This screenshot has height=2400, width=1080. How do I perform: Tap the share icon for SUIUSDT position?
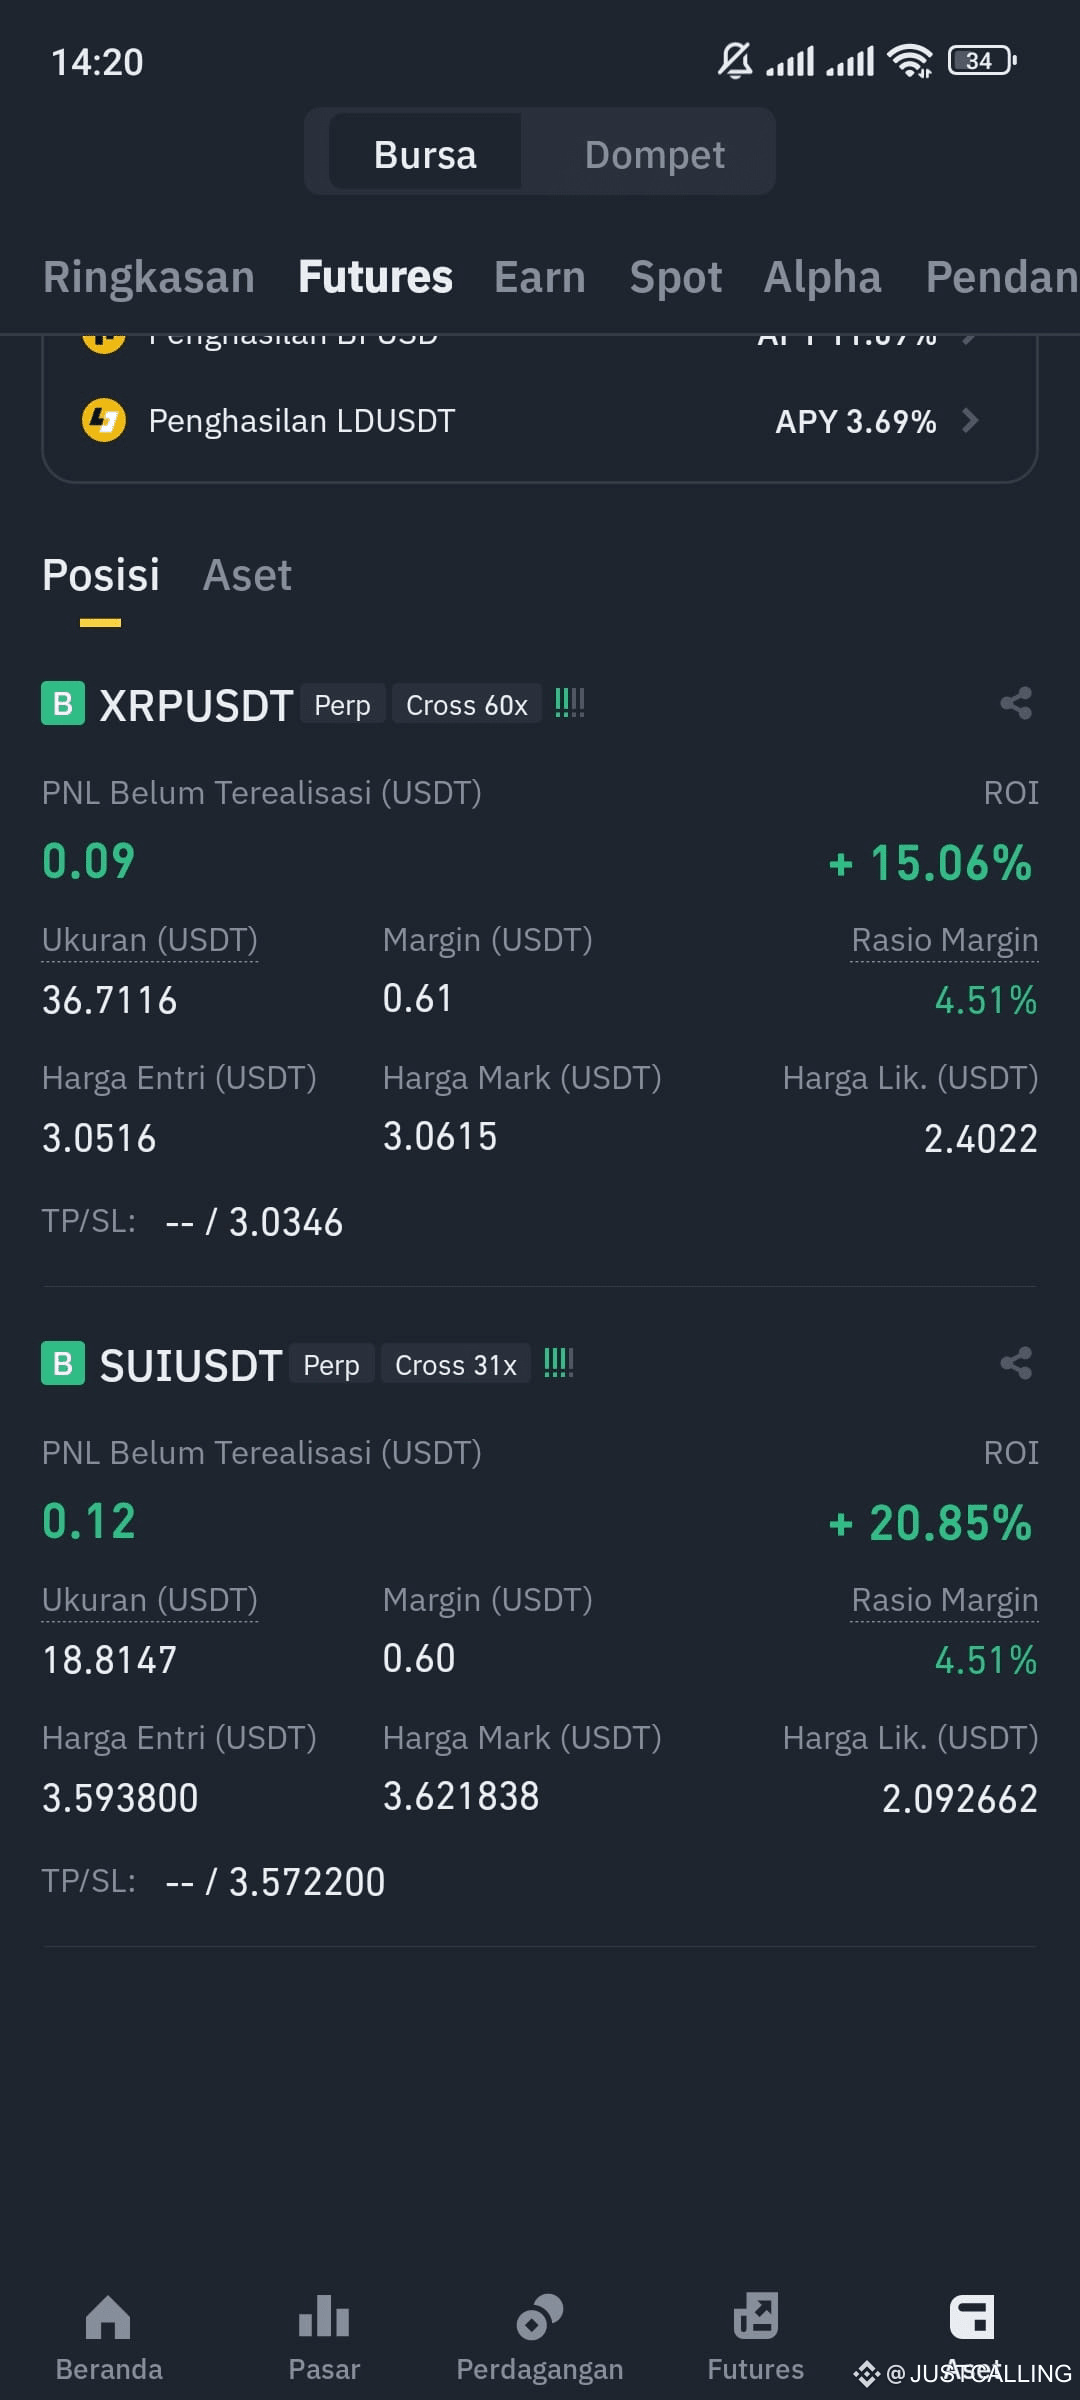(x=1016, y=1363)
